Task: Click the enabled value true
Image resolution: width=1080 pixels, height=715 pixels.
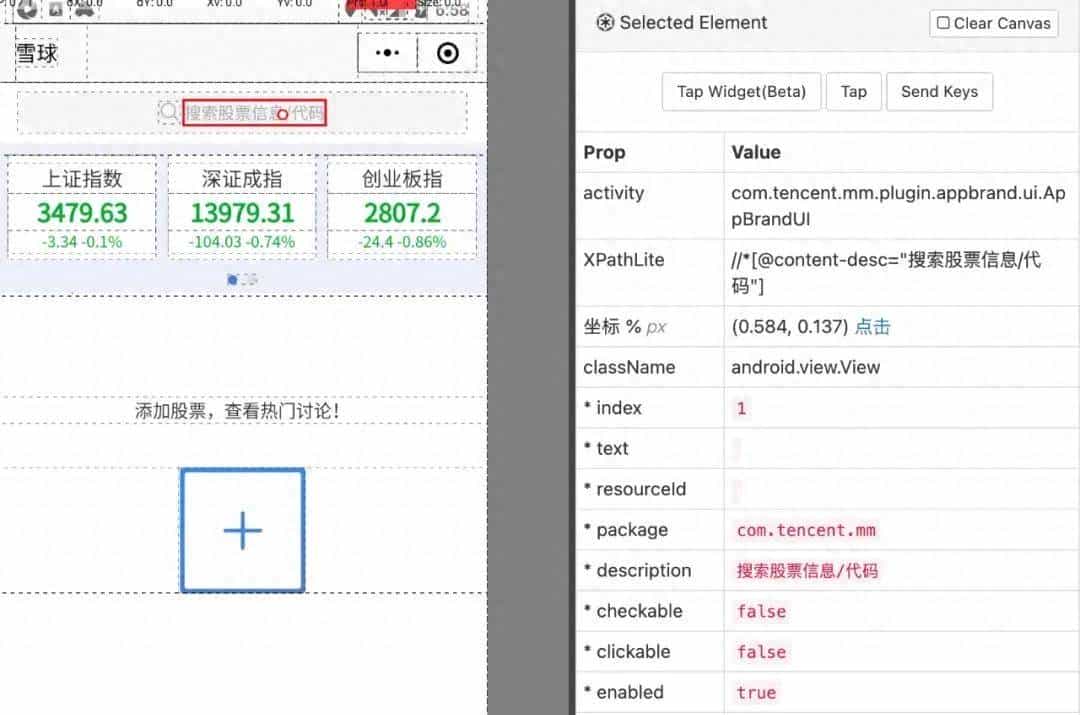Action: point(756,692)
